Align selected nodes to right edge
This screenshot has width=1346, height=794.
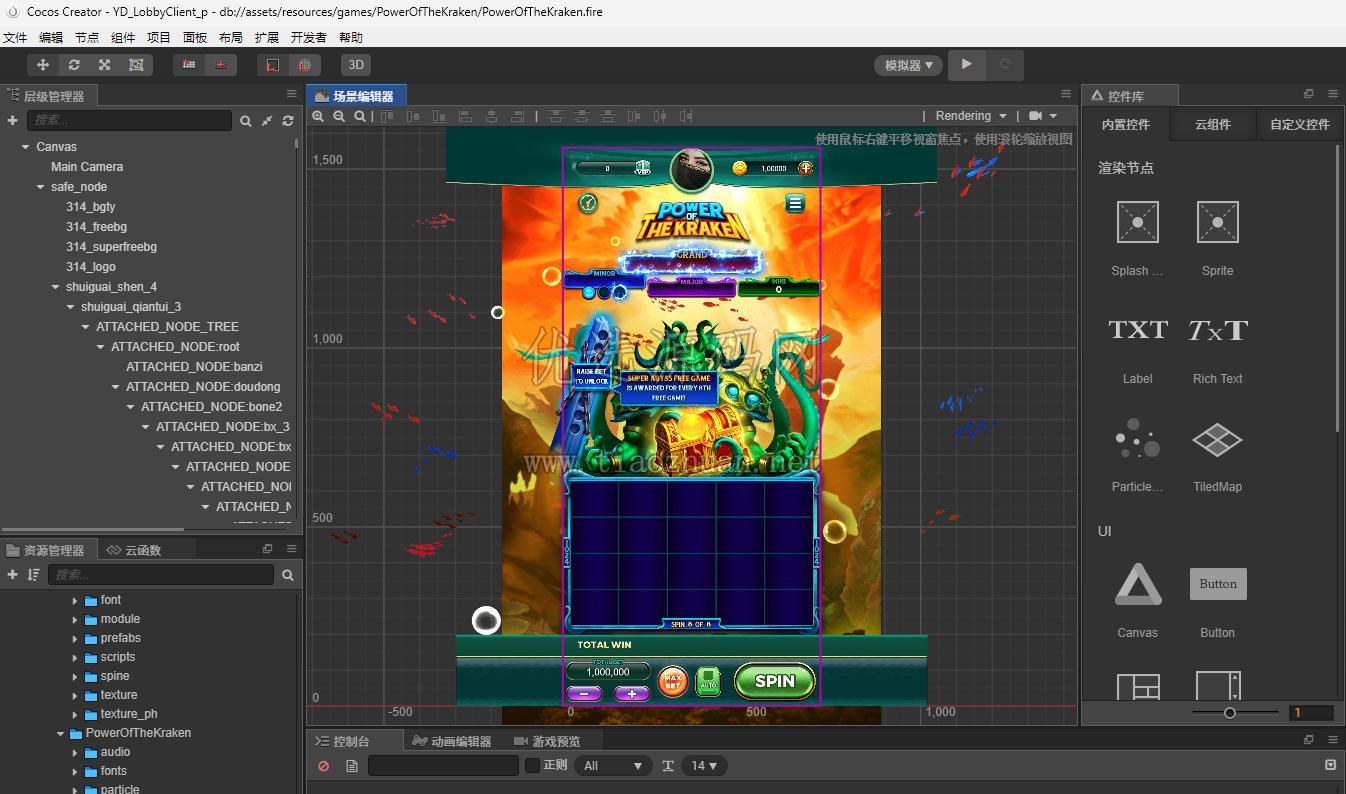click(517, 116)
